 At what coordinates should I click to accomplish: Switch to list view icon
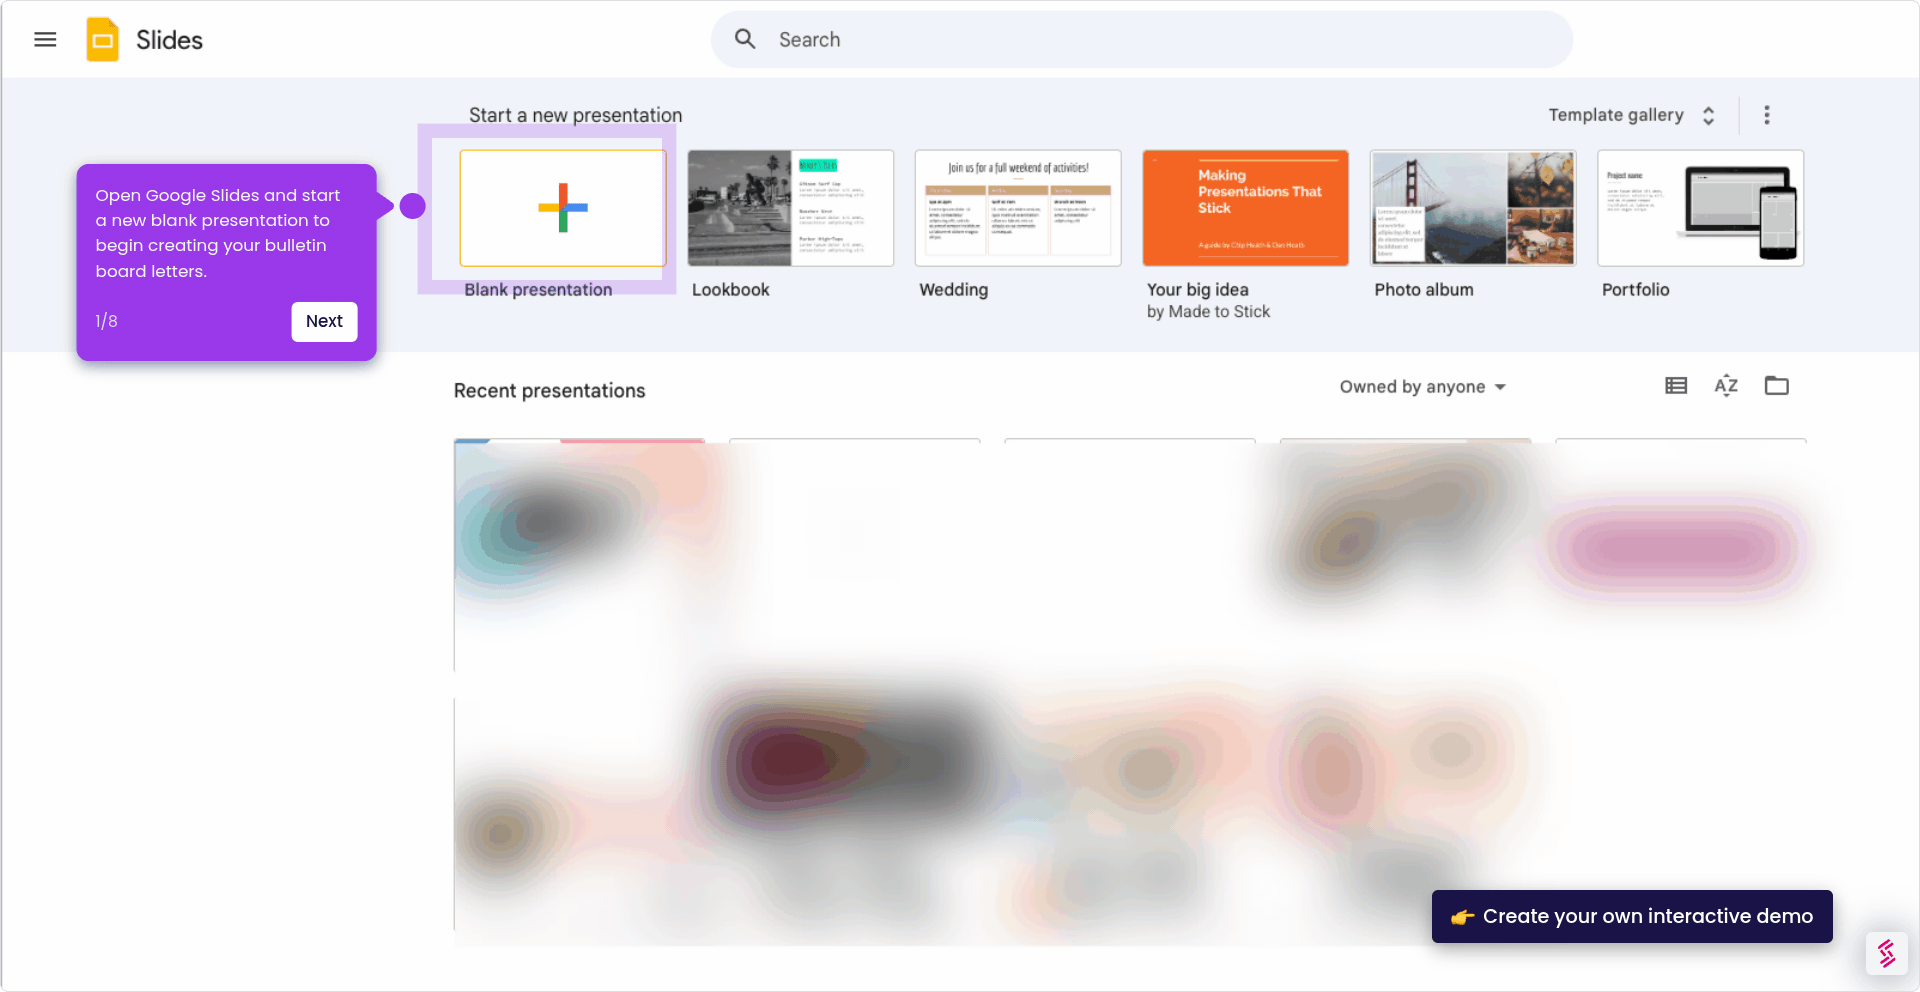(1676, 386)
